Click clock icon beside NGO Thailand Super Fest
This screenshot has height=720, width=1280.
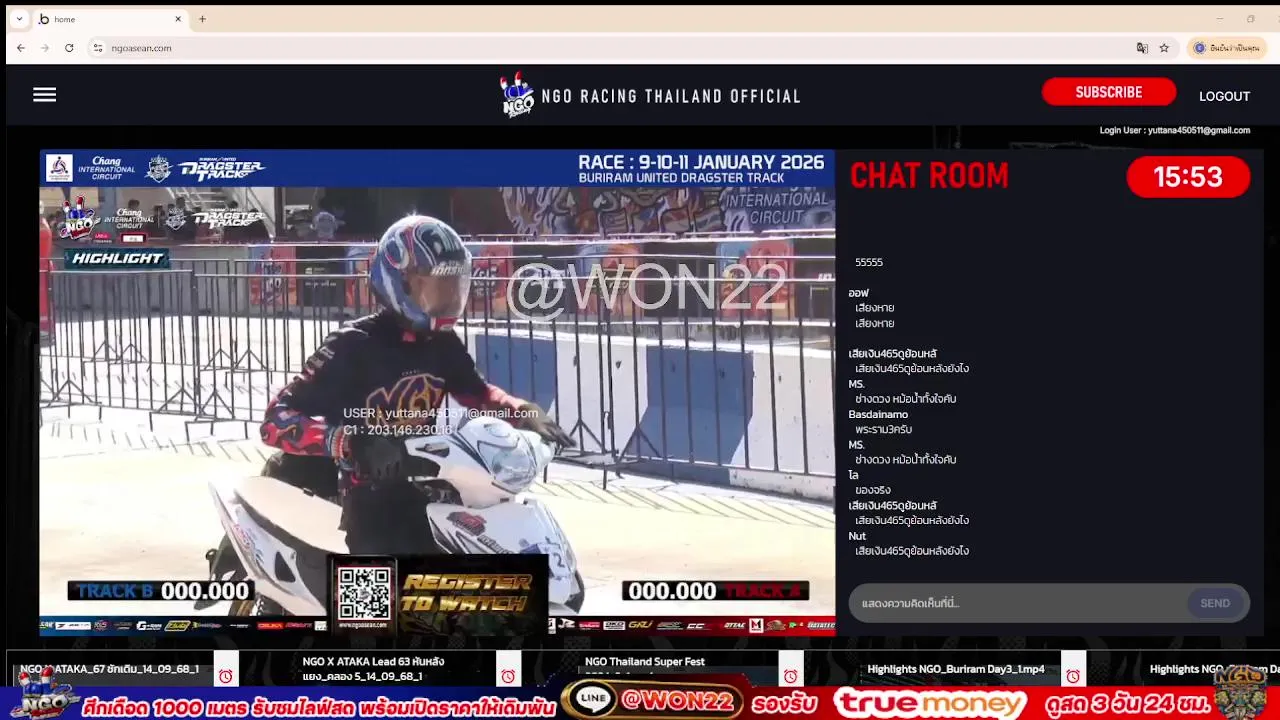tap(791, 676)
